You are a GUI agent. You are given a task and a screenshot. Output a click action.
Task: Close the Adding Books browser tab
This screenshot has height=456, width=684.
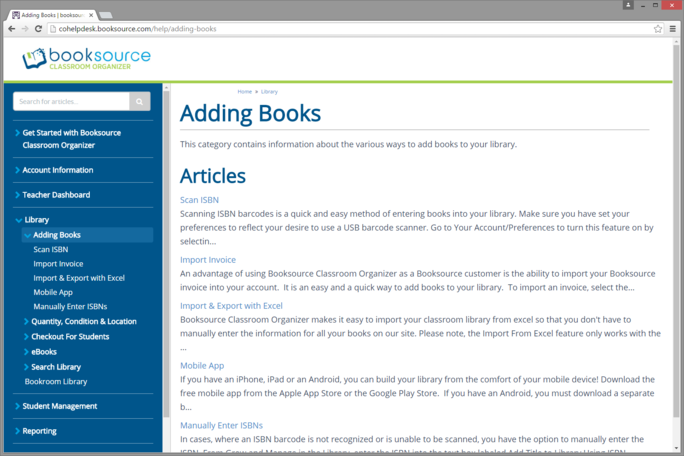pos(91,15)
